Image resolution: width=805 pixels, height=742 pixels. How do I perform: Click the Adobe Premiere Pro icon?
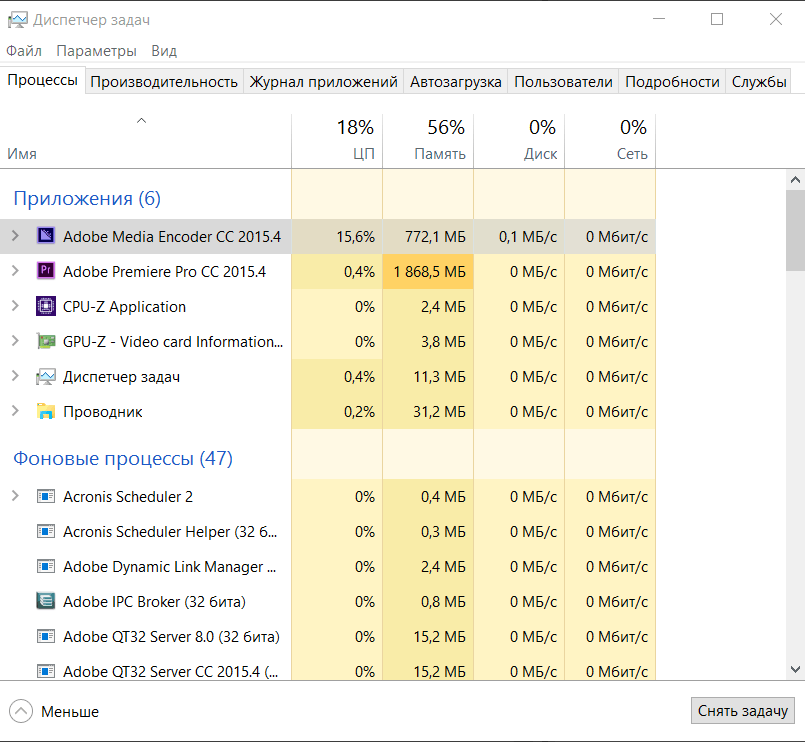46,271
